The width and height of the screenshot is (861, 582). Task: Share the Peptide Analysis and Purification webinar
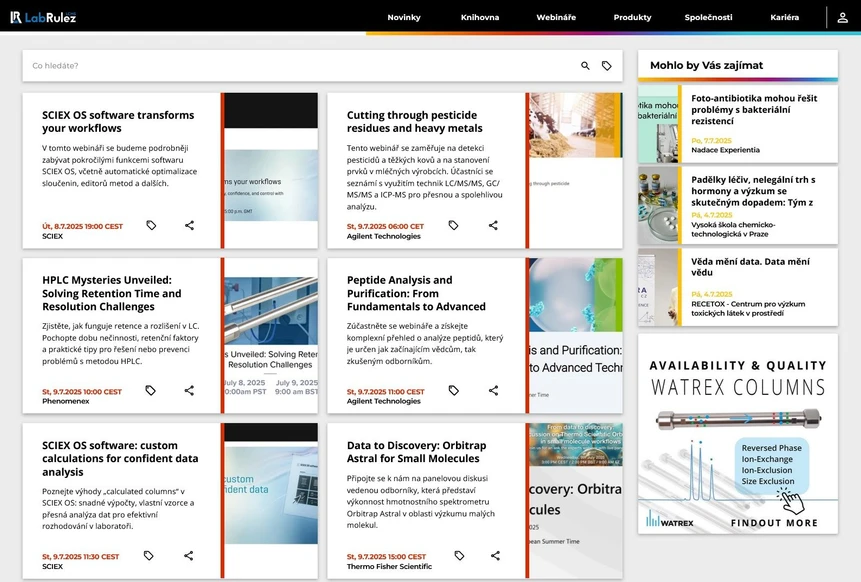494,391
